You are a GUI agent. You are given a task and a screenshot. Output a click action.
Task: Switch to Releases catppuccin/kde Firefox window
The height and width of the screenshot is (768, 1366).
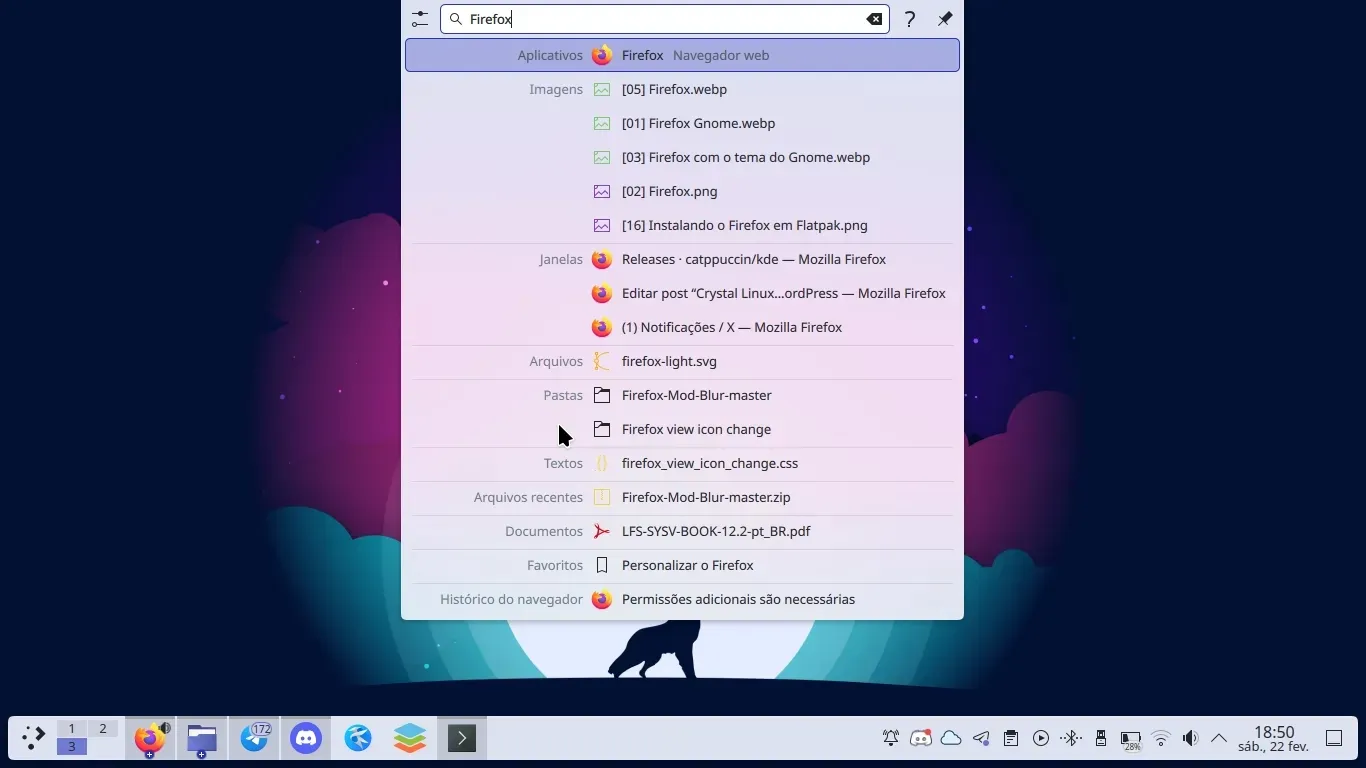(753, 259)
